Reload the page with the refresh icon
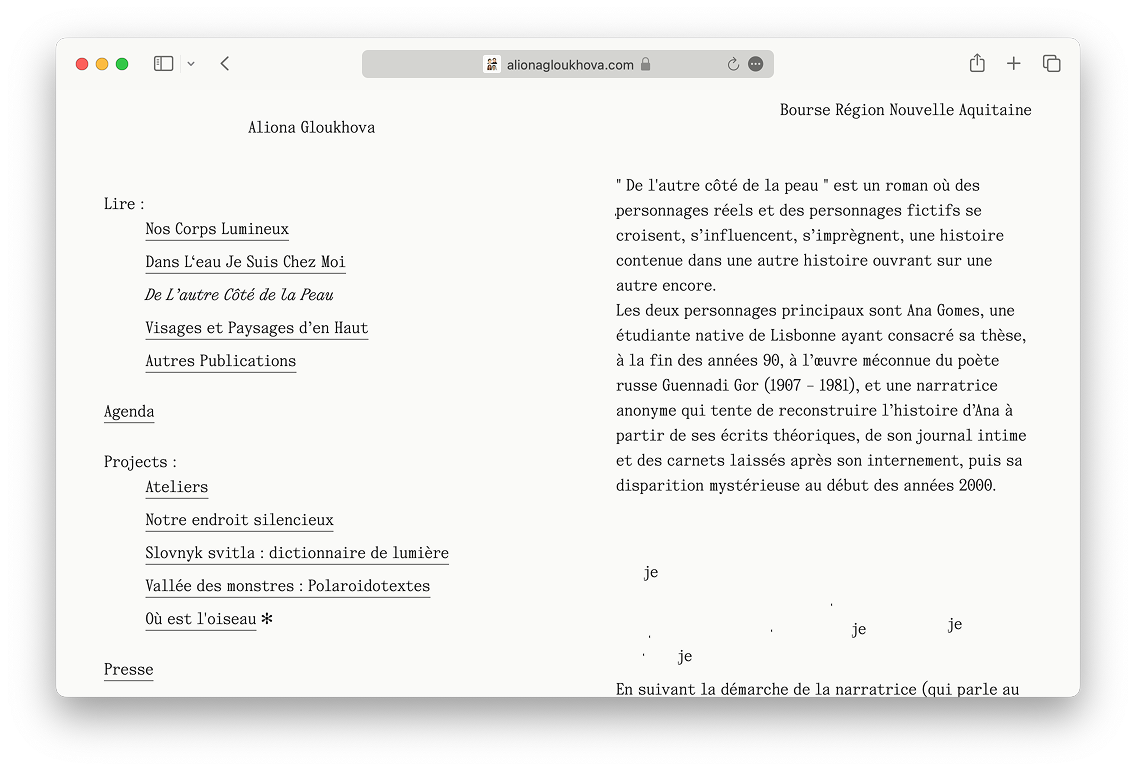1136x771 pixels. (x=733, y=64)
